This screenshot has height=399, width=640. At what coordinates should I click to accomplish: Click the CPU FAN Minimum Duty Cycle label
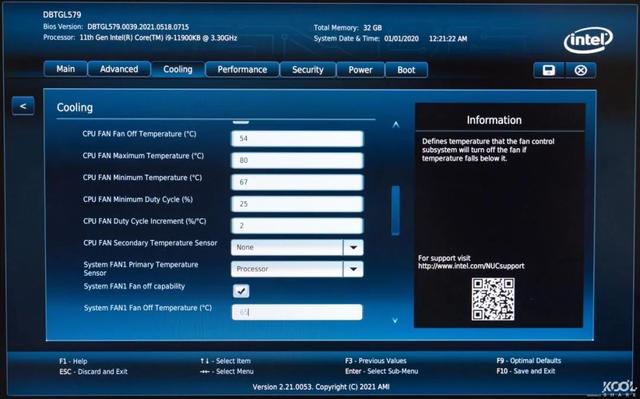[x=138, y=200]
